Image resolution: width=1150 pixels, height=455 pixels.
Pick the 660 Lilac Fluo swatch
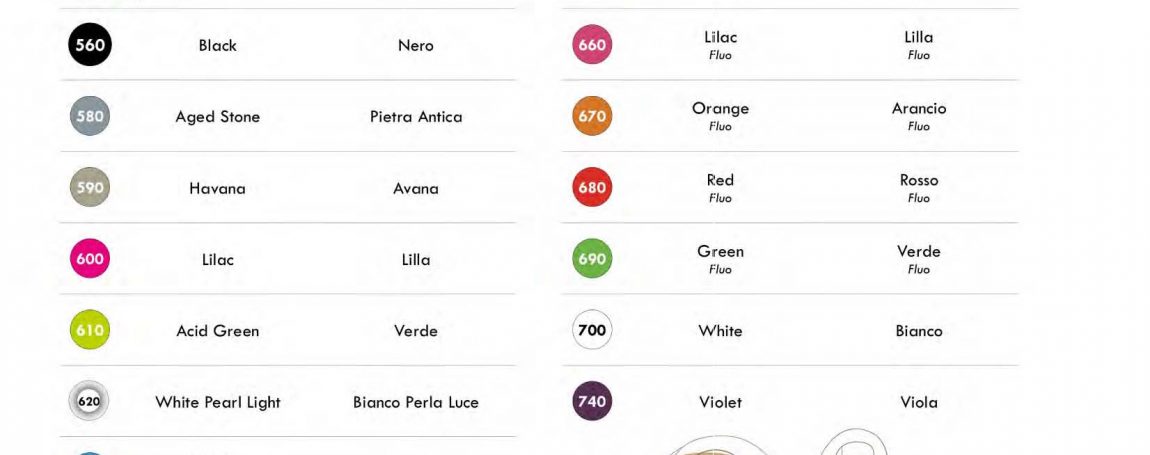[x=592, y=45]
